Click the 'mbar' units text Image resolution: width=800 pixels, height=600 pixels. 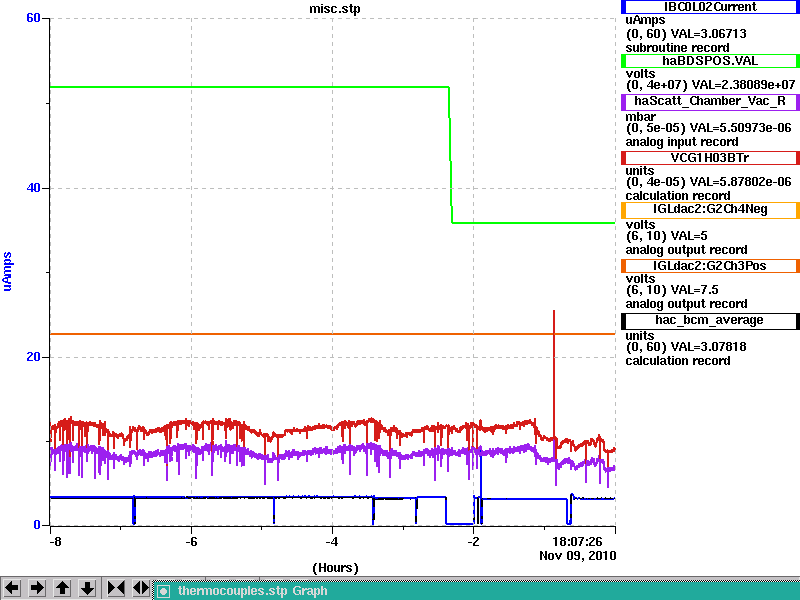(641, 117)
